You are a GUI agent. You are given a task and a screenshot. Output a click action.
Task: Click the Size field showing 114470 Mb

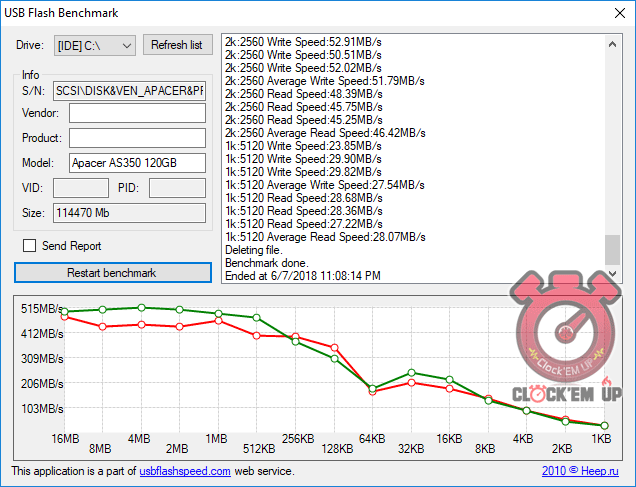click(x=129, y=212)
